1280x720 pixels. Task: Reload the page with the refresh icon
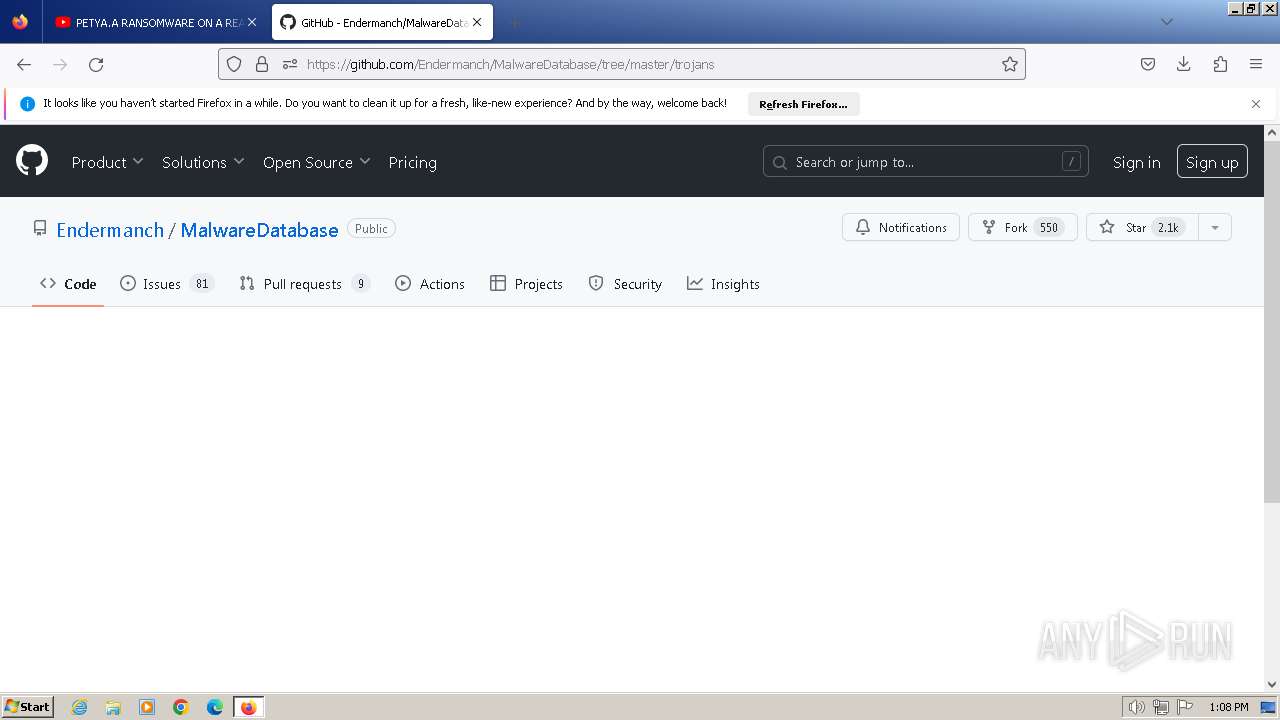(96, 64)
